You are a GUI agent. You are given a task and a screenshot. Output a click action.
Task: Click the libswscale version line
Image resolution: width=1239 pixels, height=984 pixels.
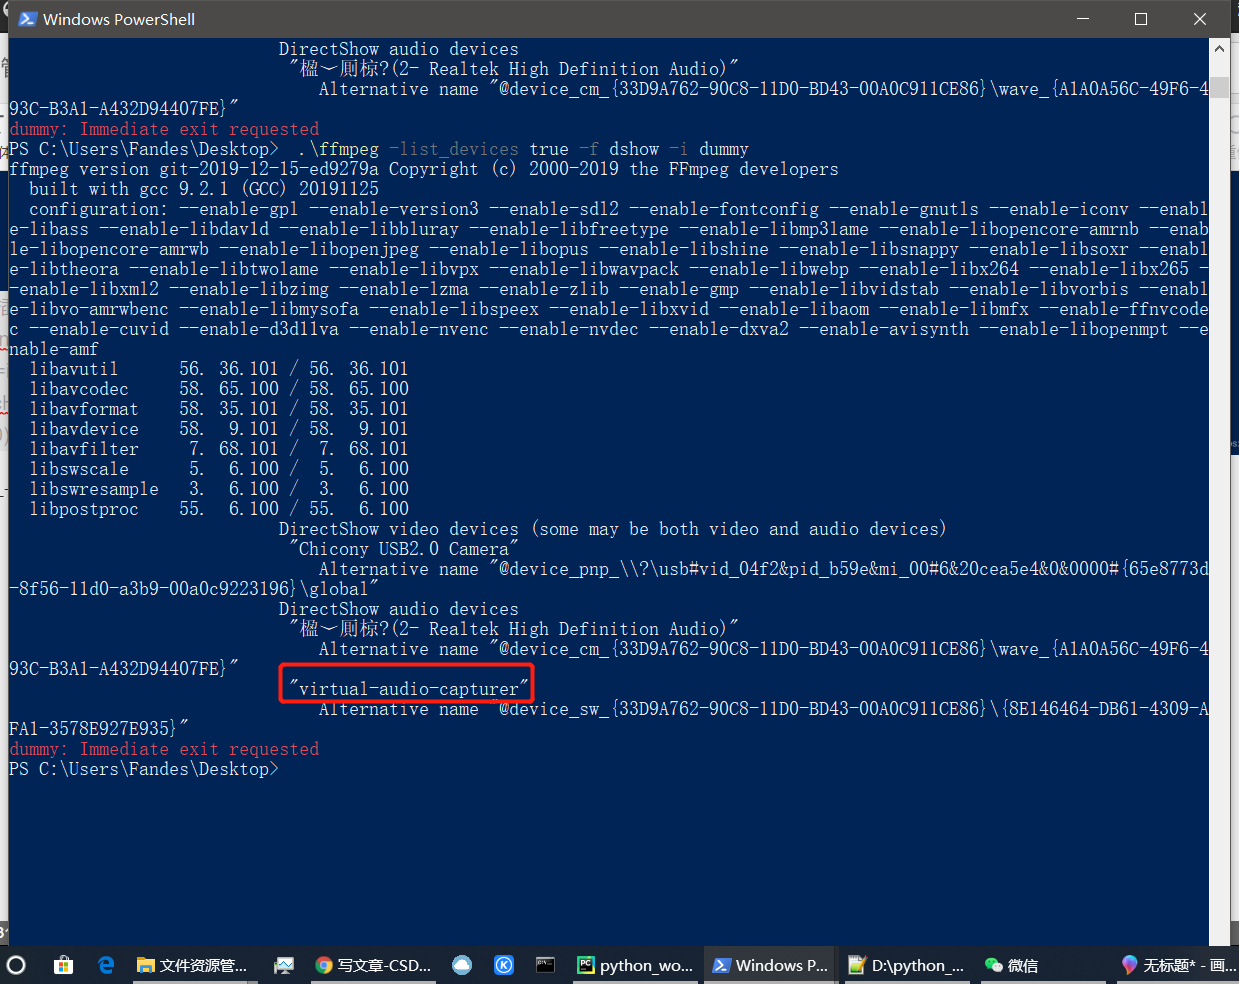coord(219,469)
